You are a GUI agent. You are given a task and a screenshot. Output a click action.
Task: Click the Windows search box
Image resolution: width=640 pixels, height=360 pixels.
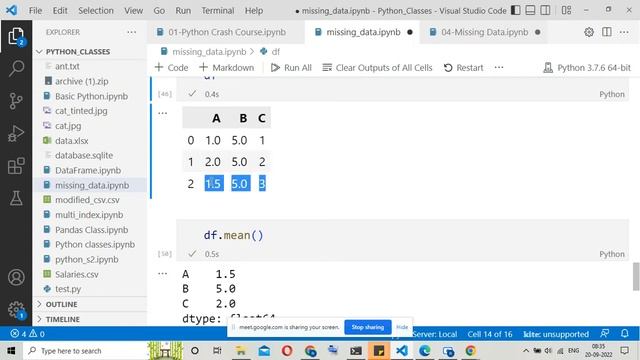point(84,351)
